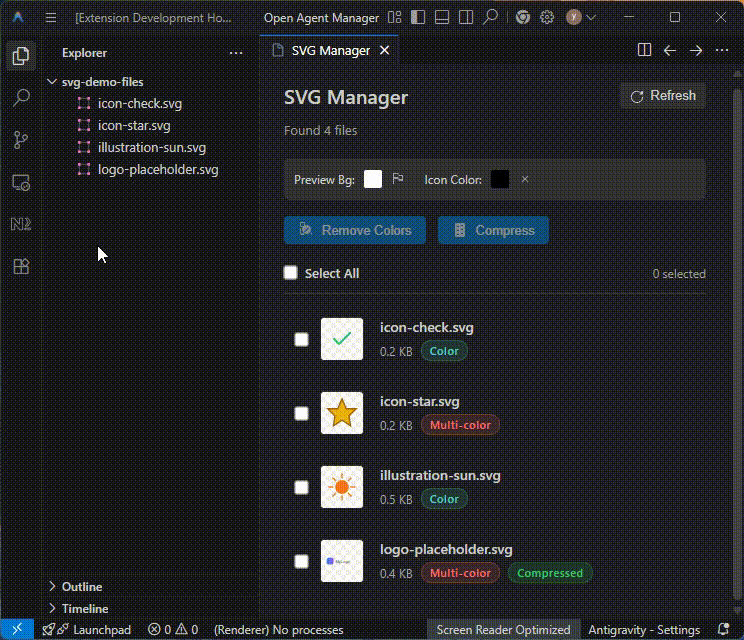Open the Search view in activity bar
The width and height of the screenshot is (744, 640).
point(20,98)
